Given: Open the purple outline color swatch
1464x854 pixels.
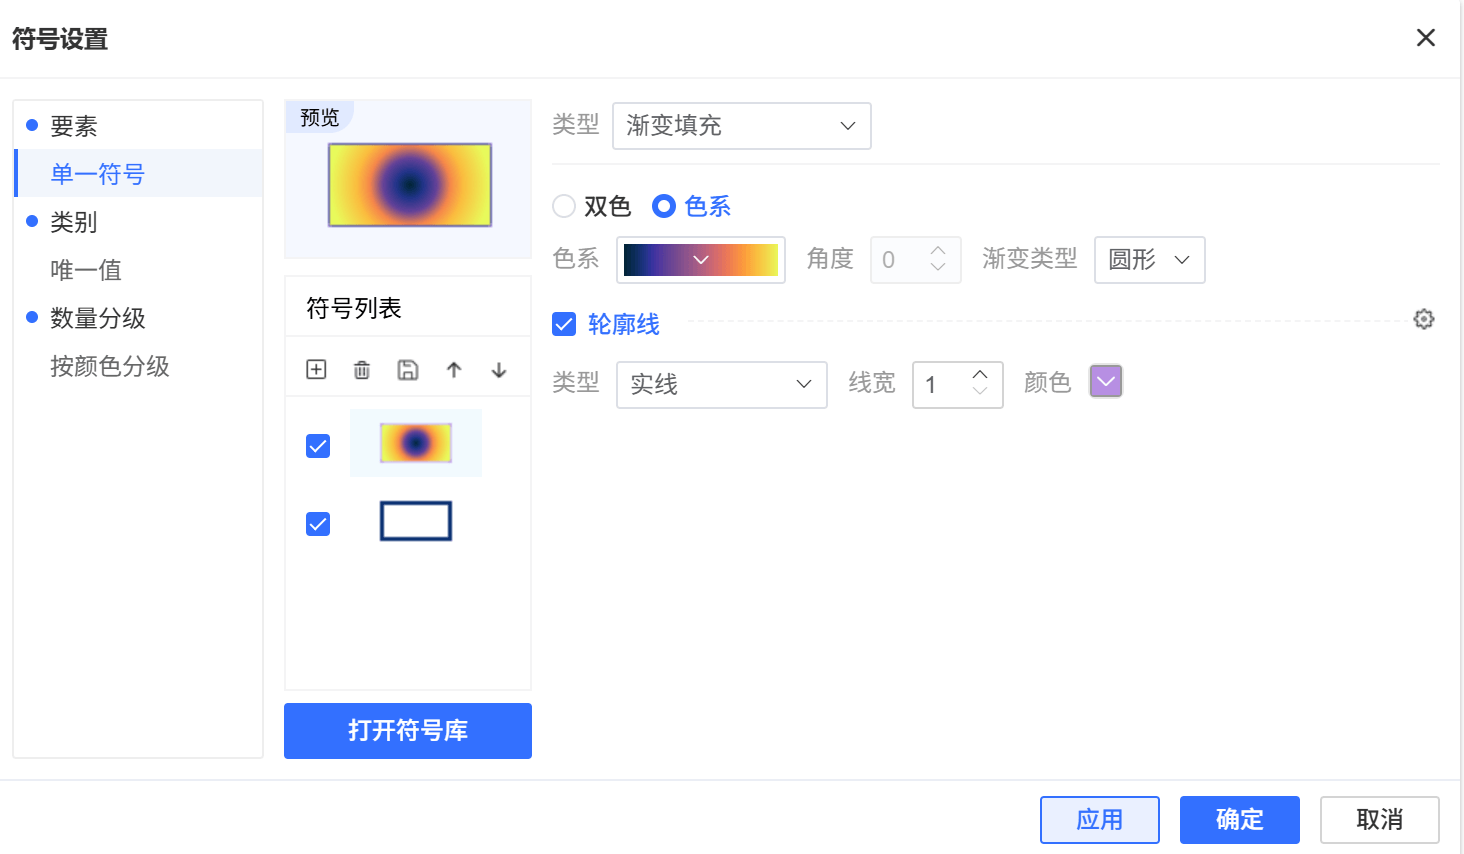Looking at the screenshot, I should pos(1106,381).
